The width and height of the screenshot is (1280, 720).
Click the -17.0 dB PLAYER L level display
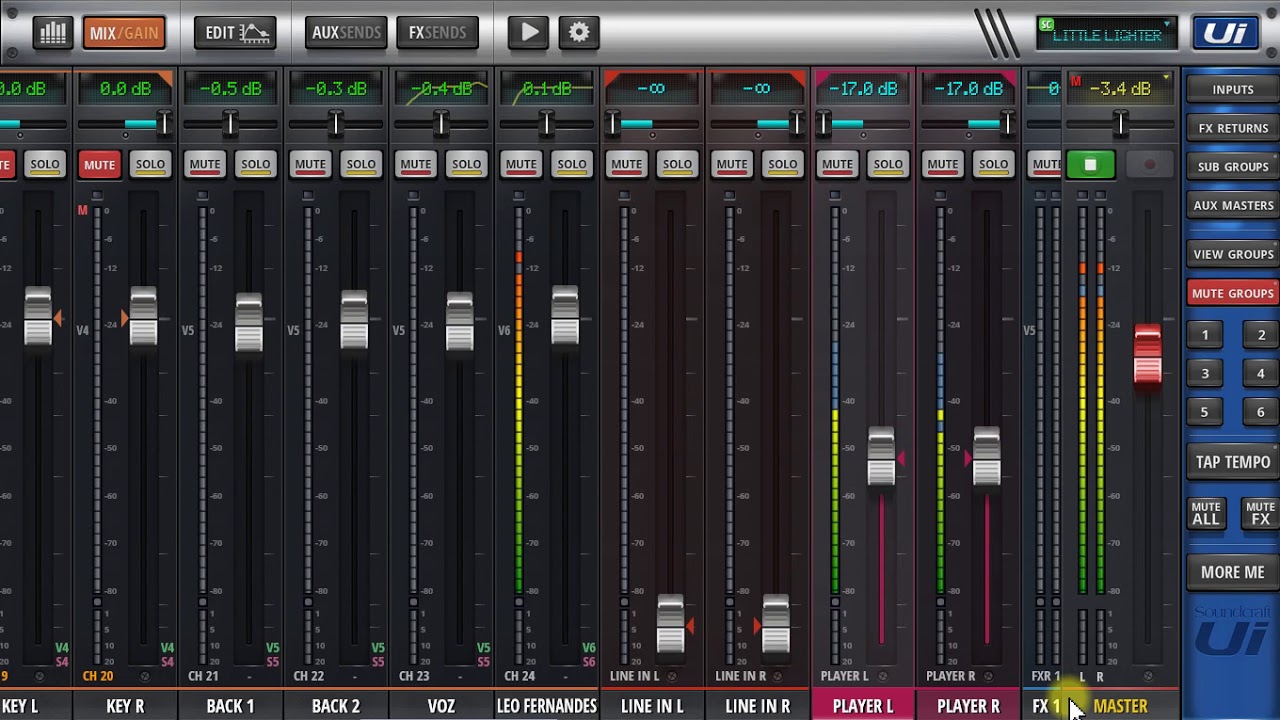click(x=863, y=89)
